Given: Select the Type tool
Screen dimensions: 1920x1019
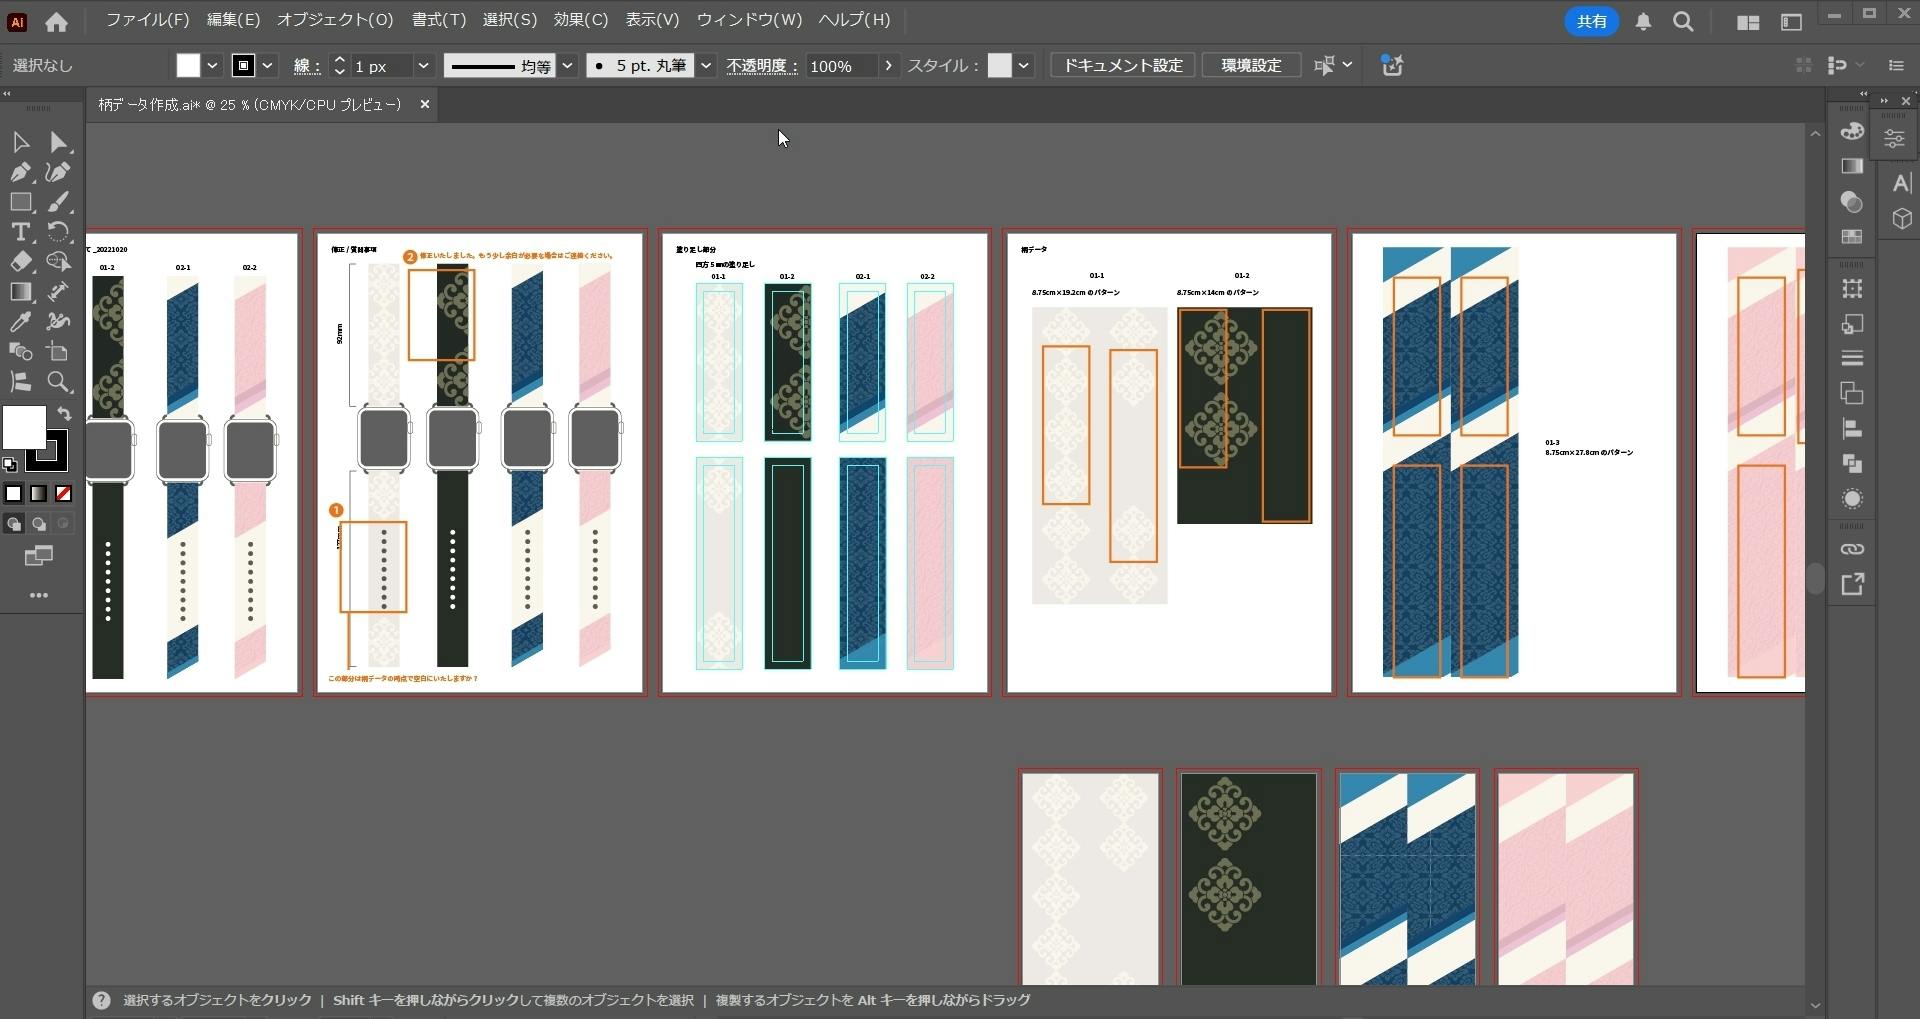Looking at the screenshot, I should tap(20, 232).
